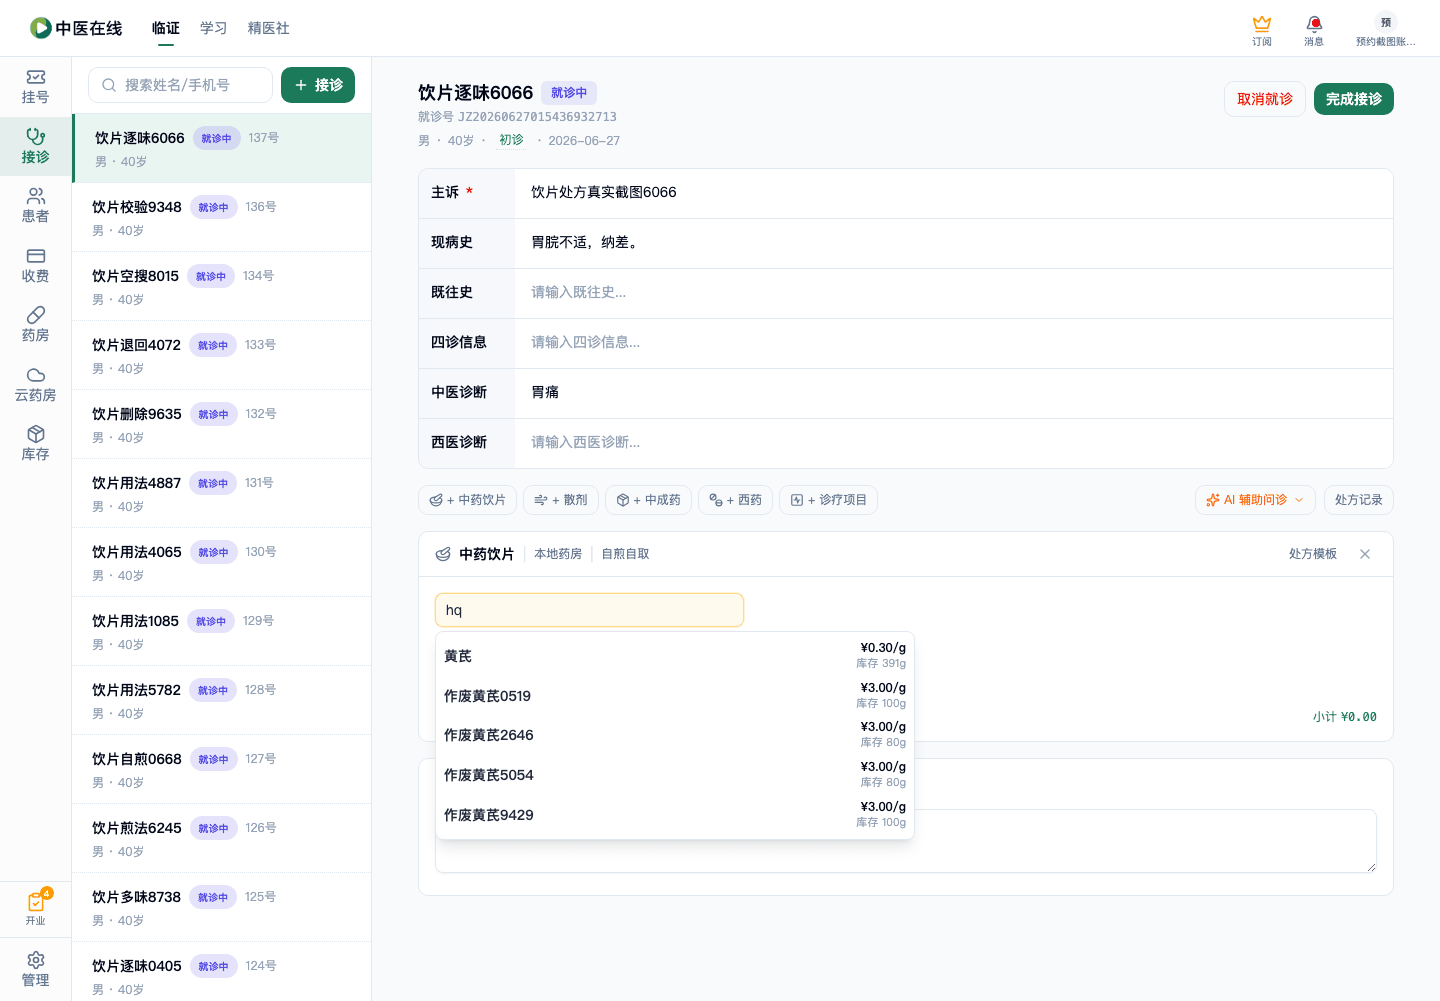Screen dimensions: 1440x1001
Task: Open the 挂号 registration sidebar icon
Action: coord(35,87)
